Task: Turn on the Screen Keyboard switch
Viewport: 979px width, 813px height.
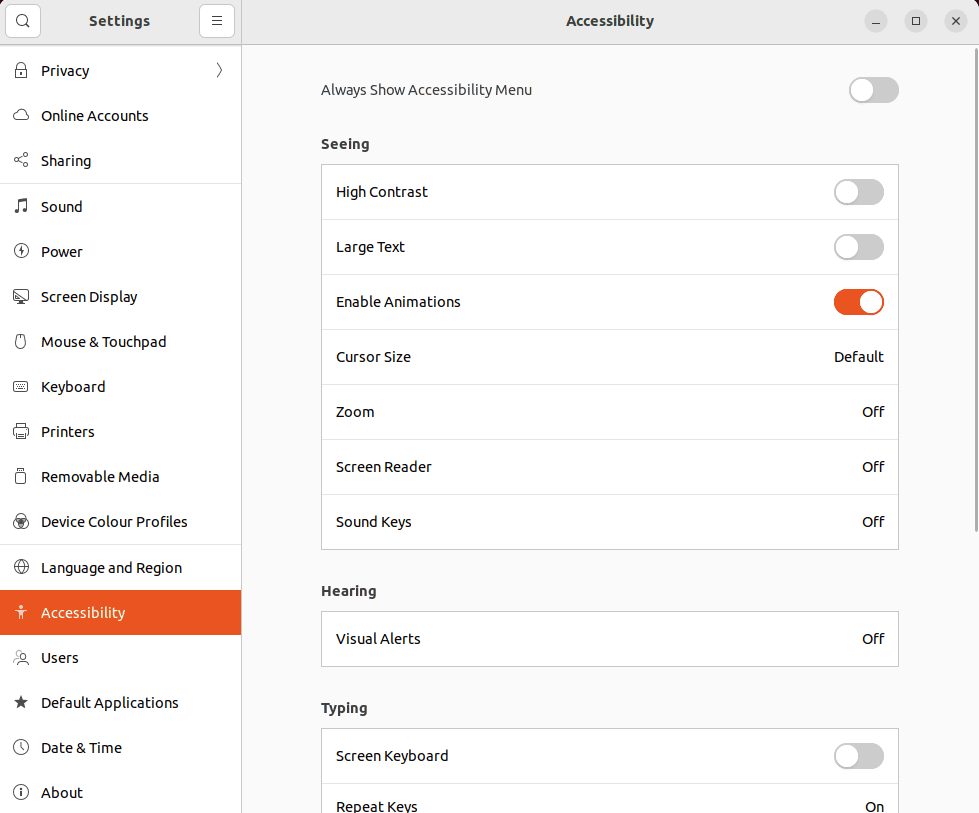Action: pyautogui.click(x=858, y=756)
